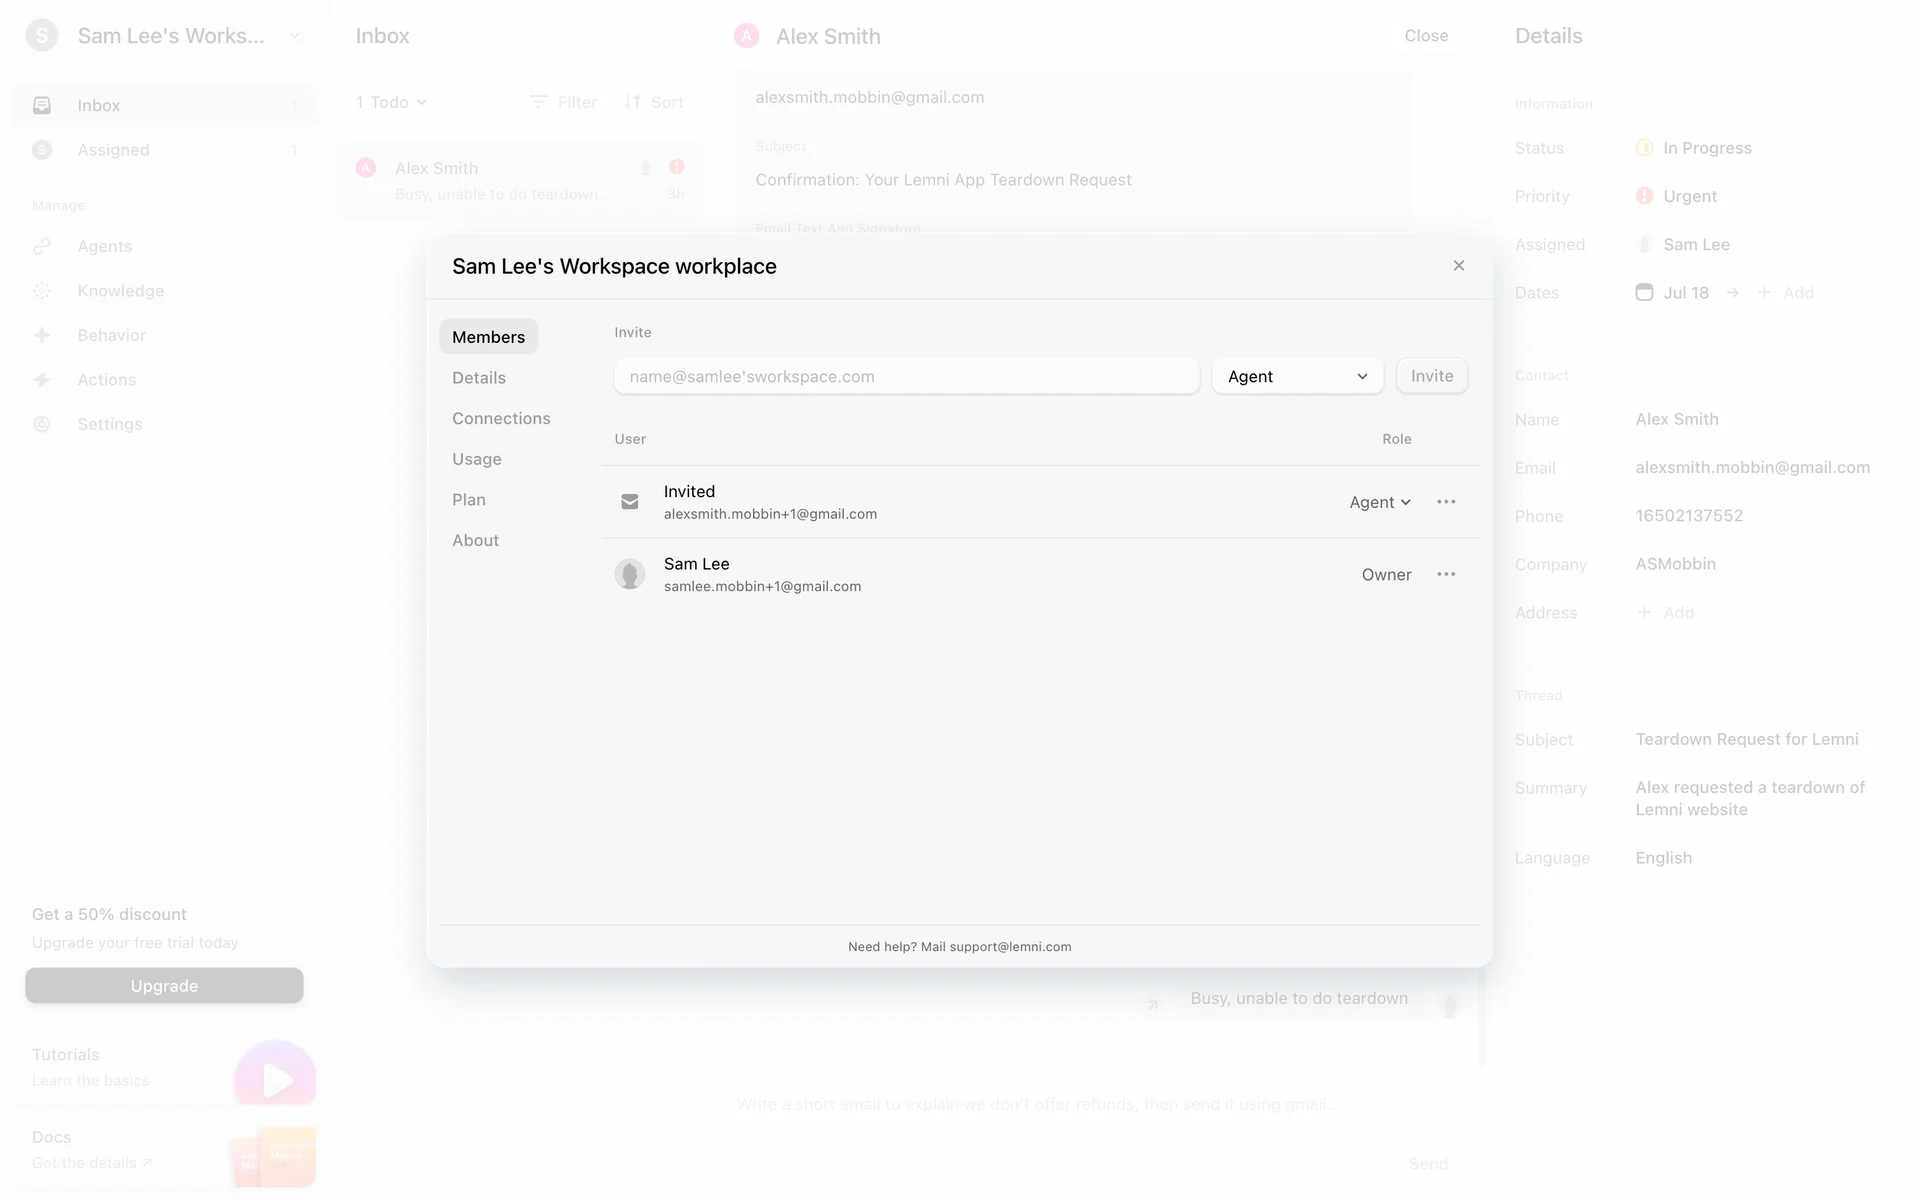This screenshot has height=1200, width=1920.
Task: Change invited user's Agent role dropdown
Action: tap(1379, 502)
